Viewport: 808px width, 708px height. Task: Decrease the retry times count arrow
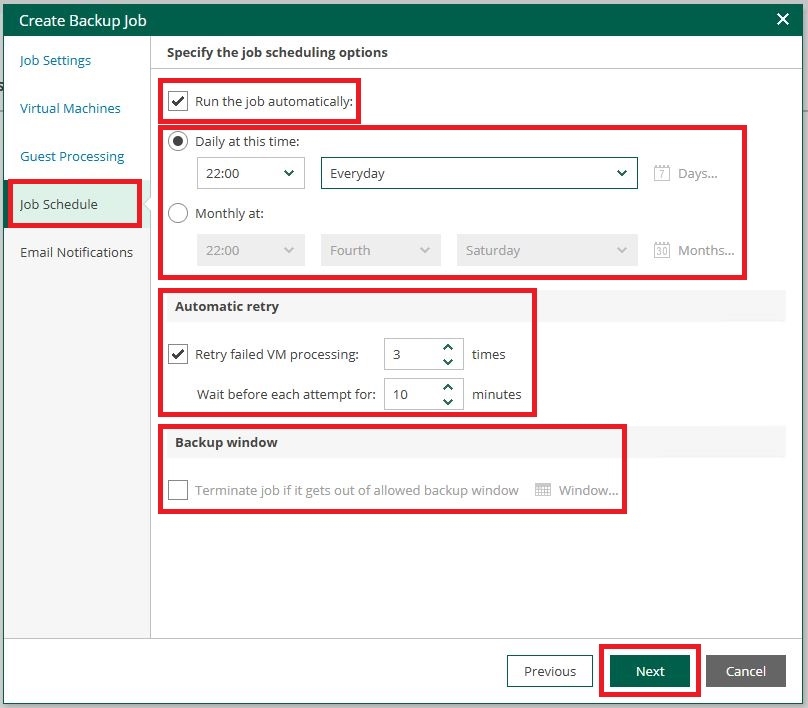[x=448, y=362]
